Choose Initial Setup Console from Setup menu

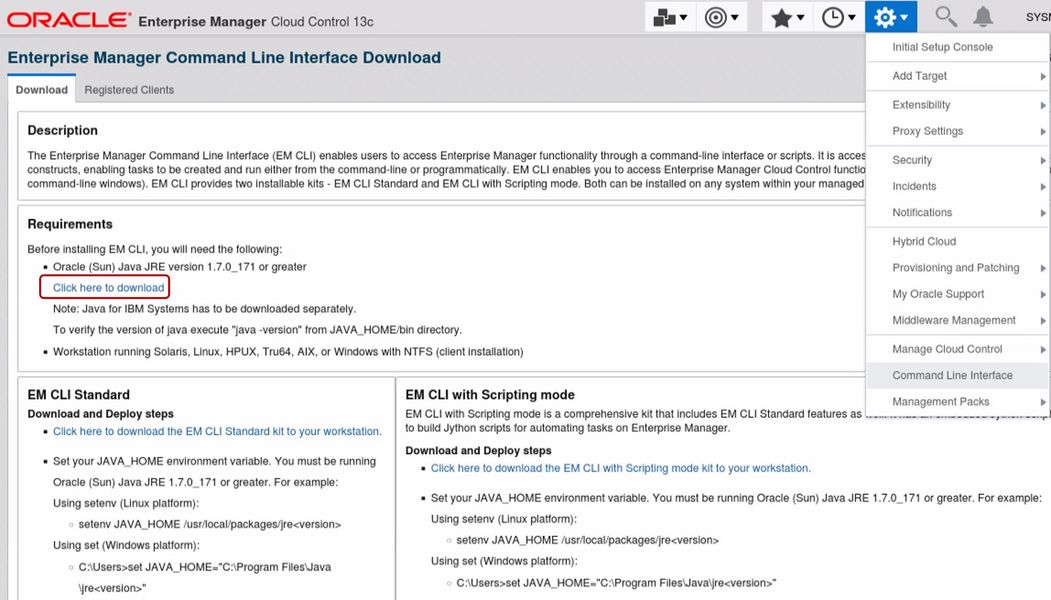click(x=957, y=47)
